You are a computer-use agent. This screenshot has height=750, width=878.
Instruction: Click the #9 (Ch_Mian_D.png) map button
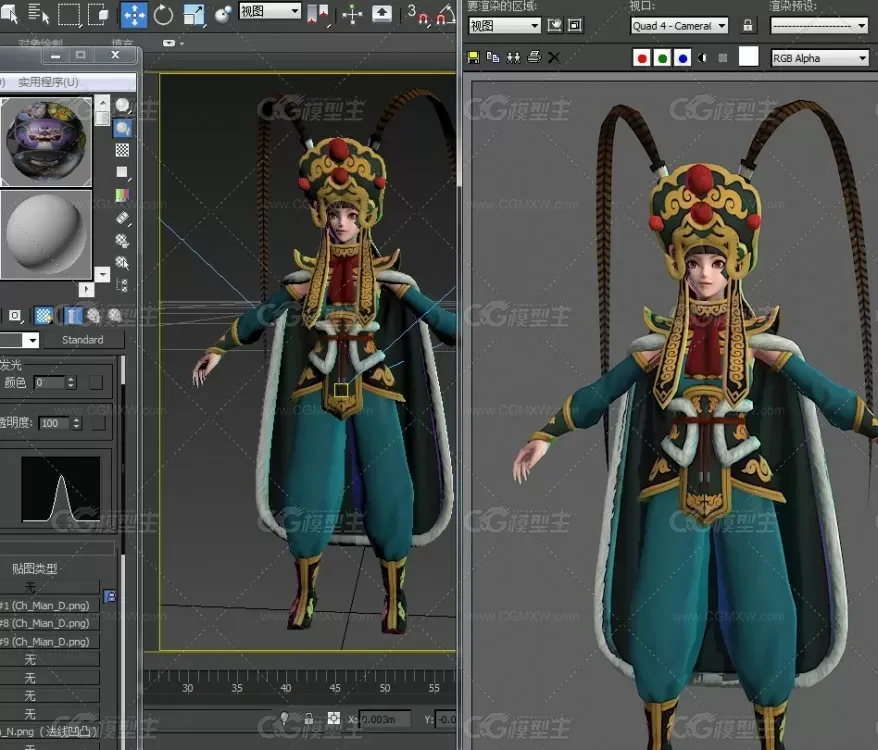pos(49,642)
